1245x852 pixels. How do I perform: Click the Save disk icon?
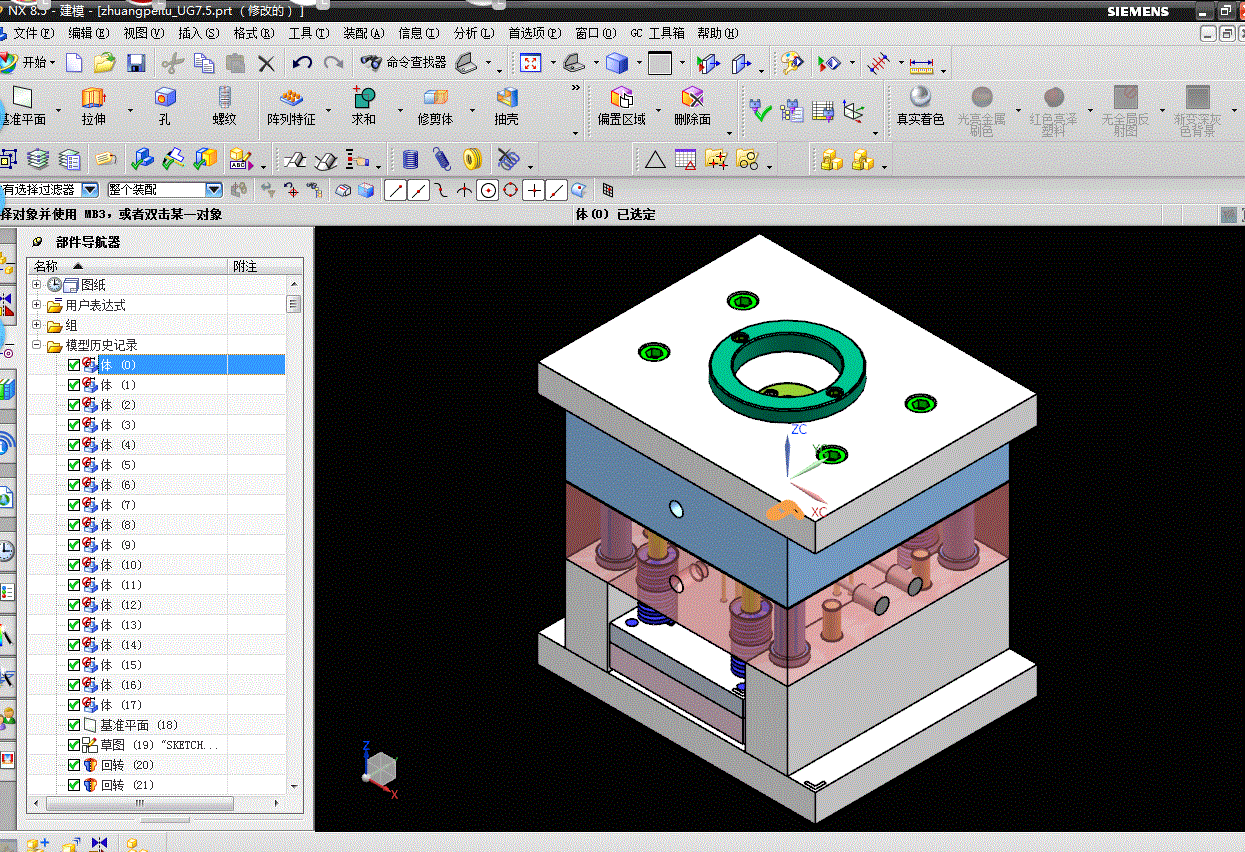(x=137, y=63)
